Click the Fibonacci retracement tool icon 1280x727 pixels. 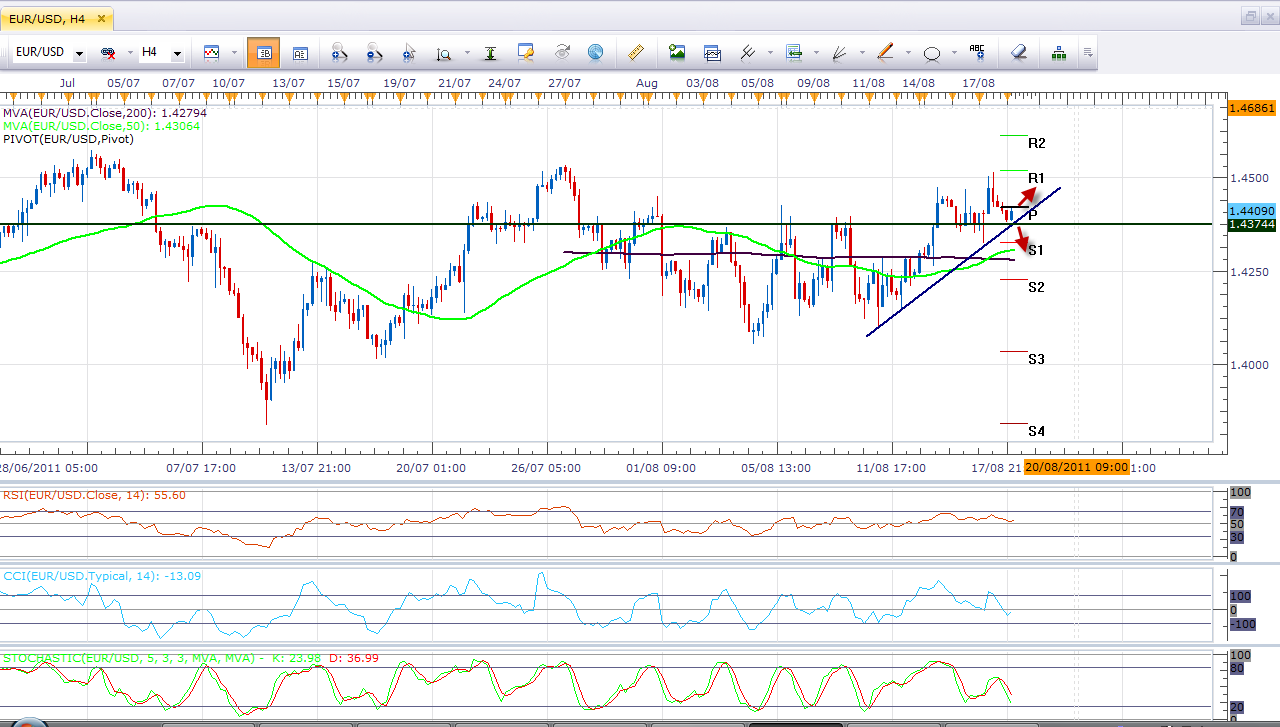point(794,52)
